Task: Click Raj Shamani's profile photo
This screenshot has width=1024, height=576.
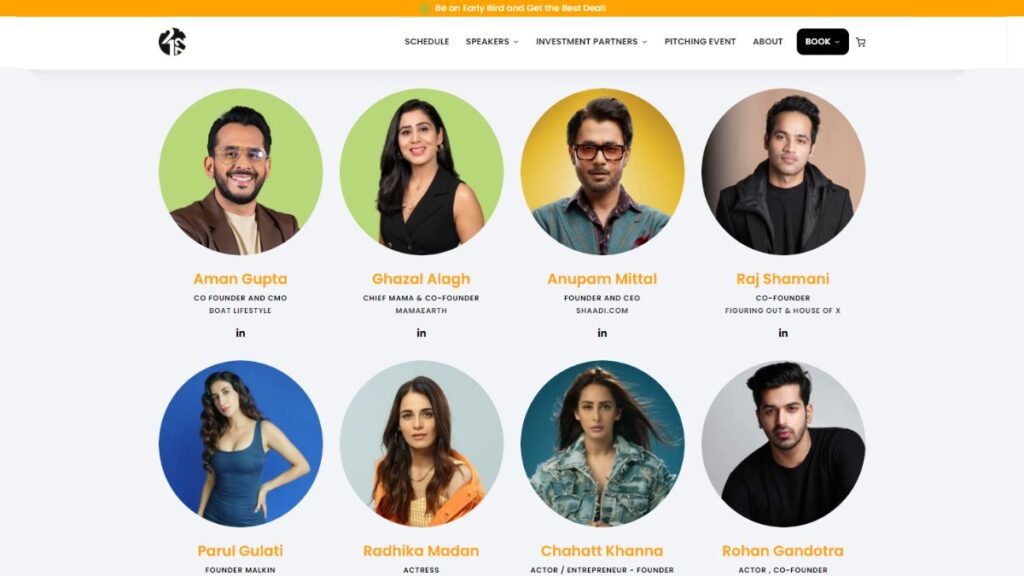Action: coord(783,172)
